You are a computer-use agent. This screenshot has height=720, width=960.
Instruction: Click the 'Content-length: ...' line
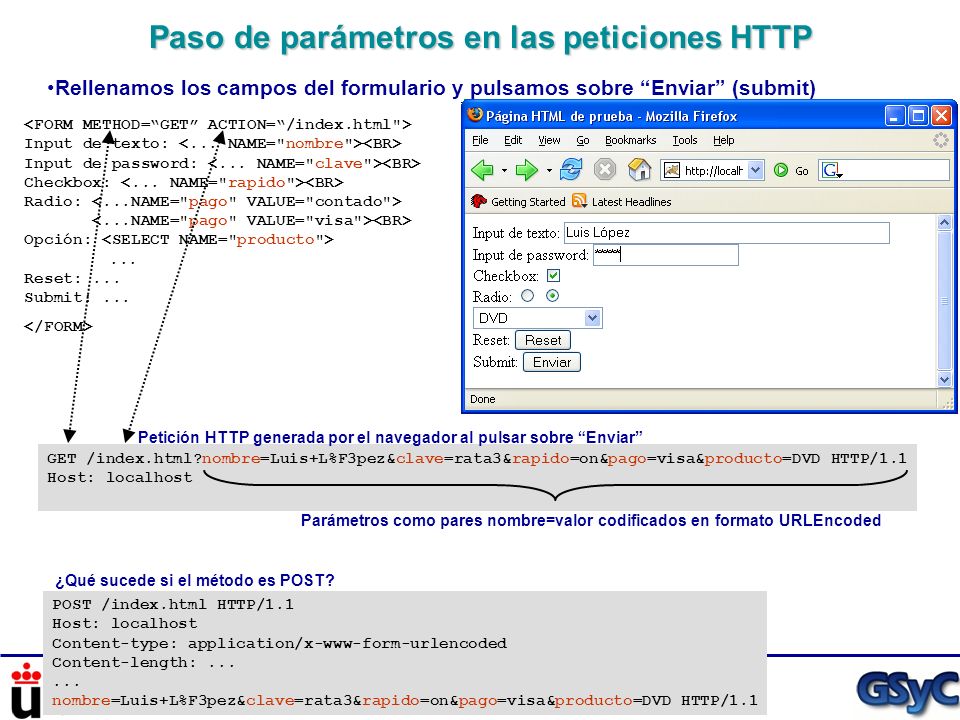[143, 662]
